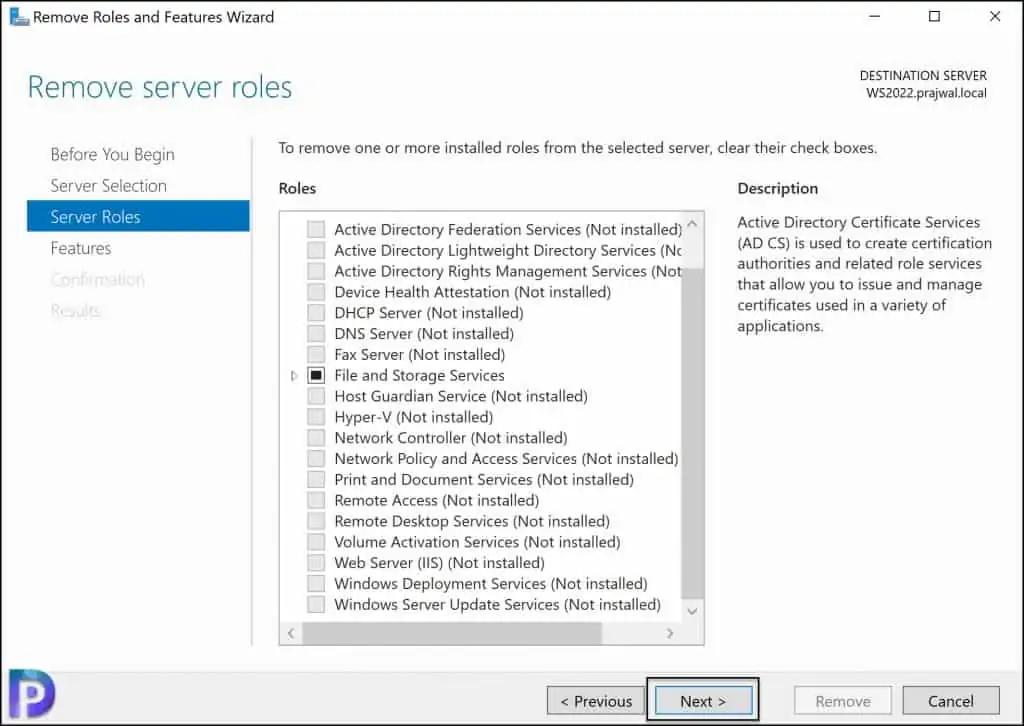1024x726 pixels.
Task: Toggle Web Server (IIS) checkbox
Action: (316, 563)
